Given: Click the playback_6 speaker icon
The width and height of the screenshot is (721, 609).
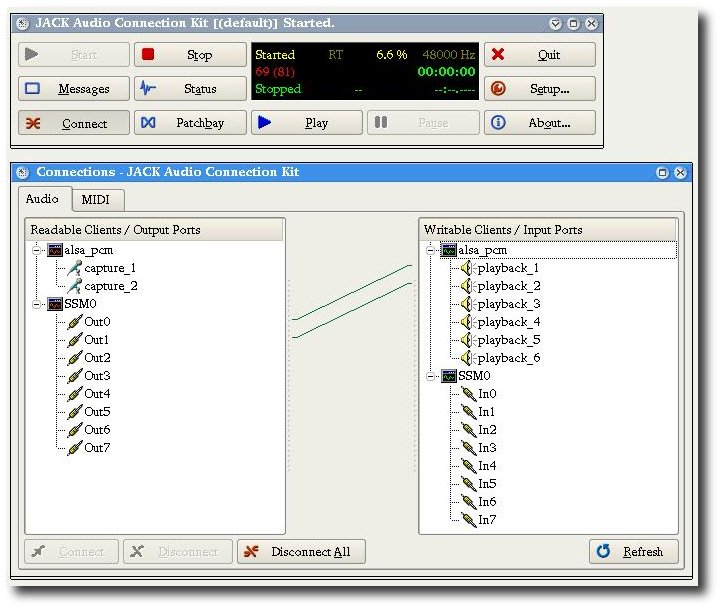Looking at the screenshot, I should click(468, 358).
